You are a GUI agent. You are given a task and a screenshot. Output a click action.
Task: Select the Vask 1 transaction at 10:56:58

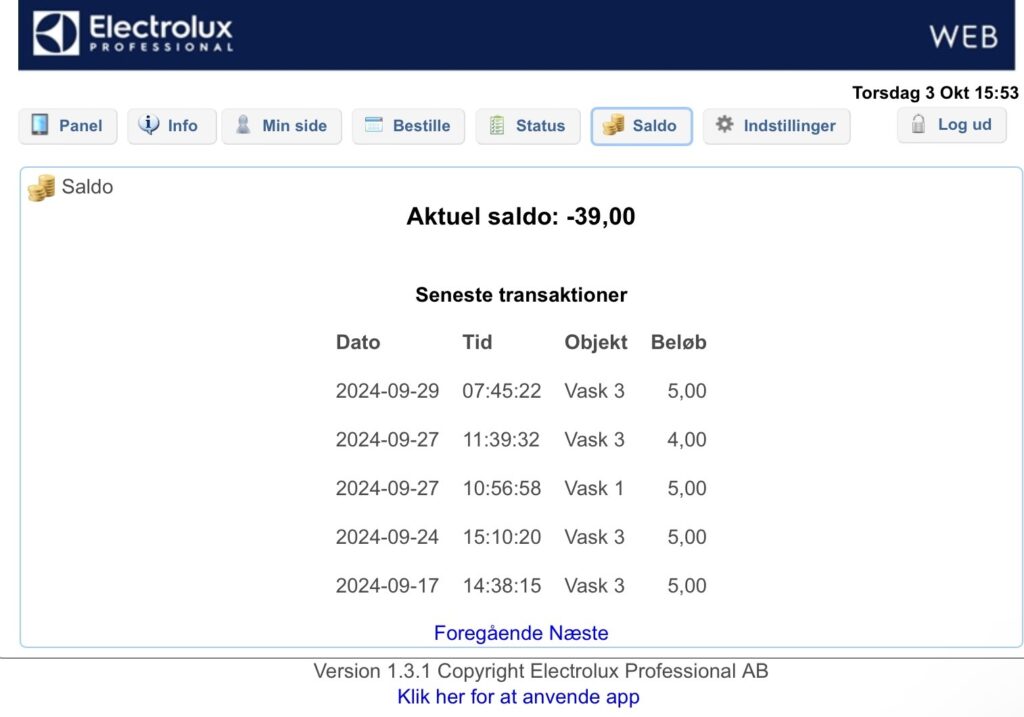(x=520, y=489)
